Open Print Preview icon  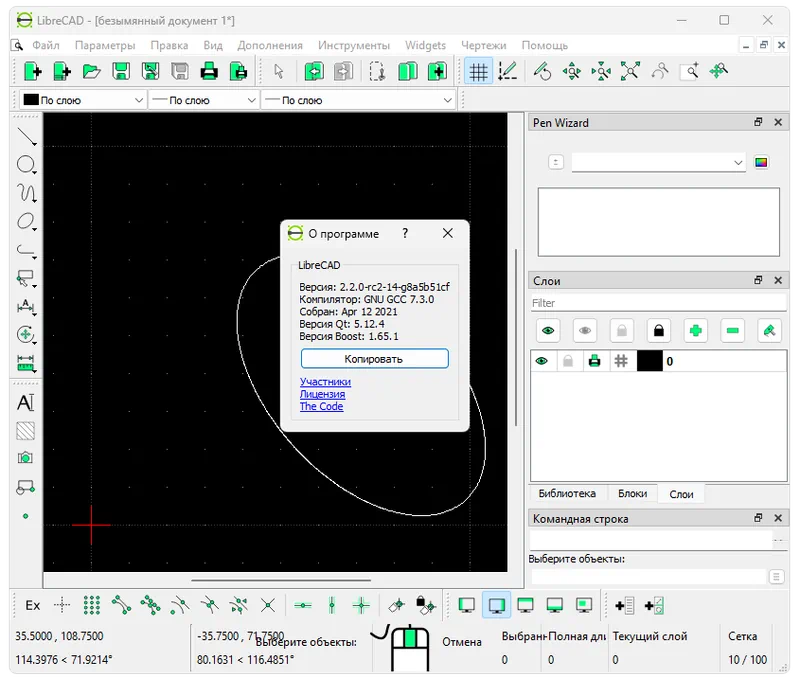(238, 71)
